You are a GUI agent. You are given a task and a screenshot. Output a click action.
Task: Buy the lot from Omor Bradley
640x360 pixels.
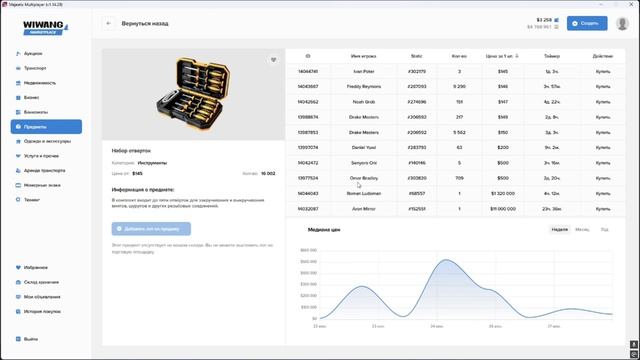(x=602, y=178)
